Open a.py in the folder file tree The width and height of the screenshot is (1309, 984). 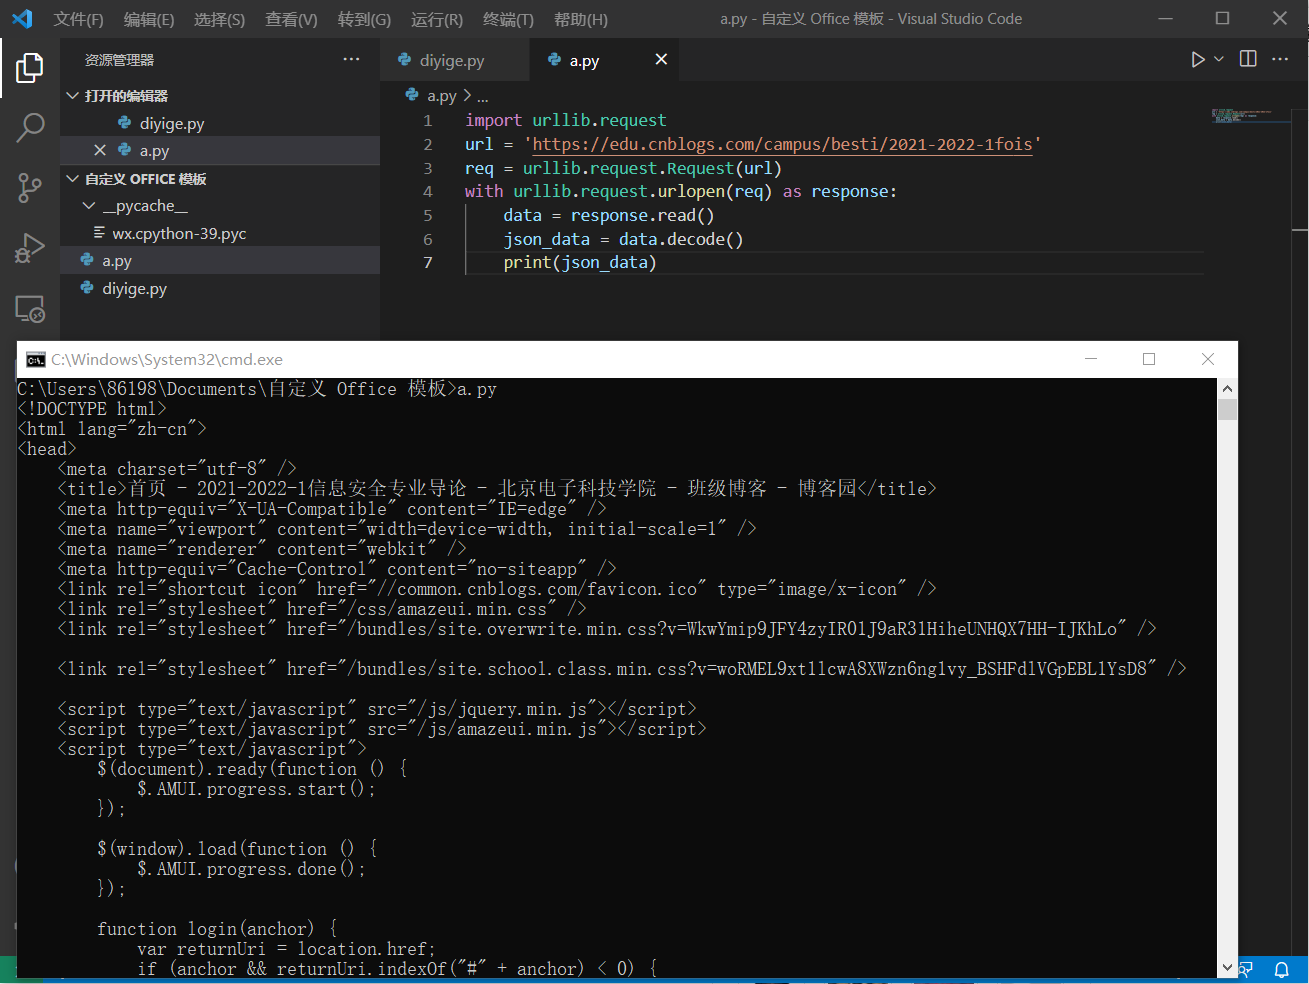(x=220, y=261)
